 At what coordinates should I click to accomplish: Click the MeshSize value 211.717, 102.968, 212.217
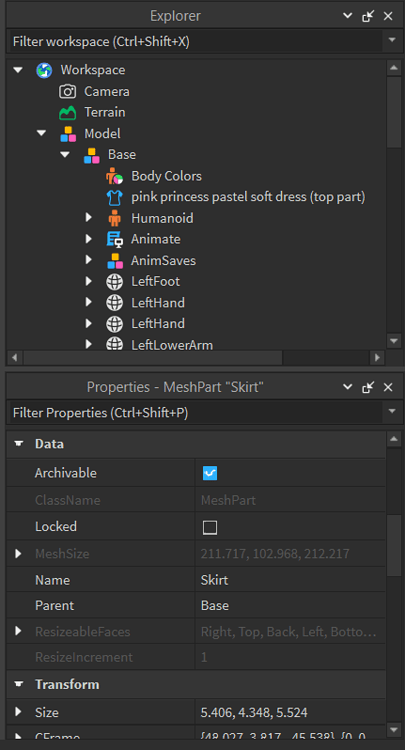click(275, 554)
